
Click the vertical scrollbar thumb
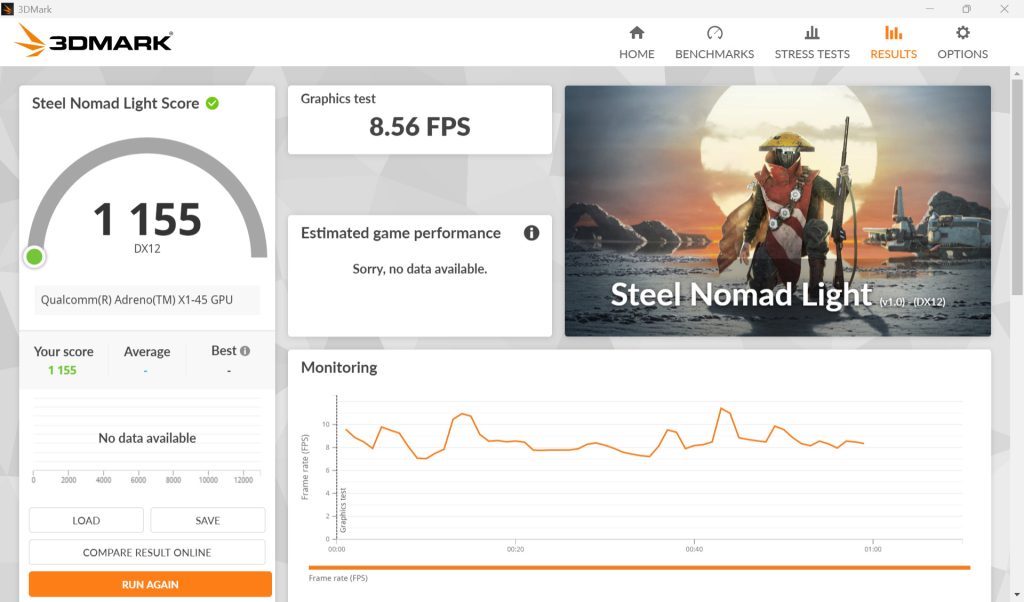click(x=1017, y=186)
